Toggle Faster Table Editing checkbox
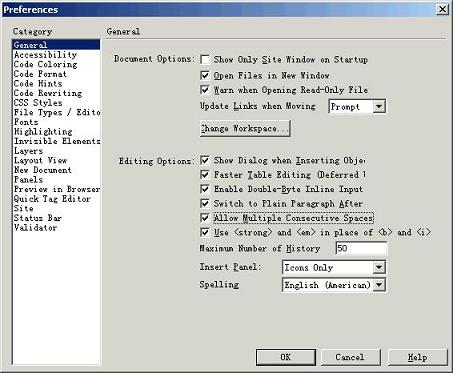 click(205, 175)
